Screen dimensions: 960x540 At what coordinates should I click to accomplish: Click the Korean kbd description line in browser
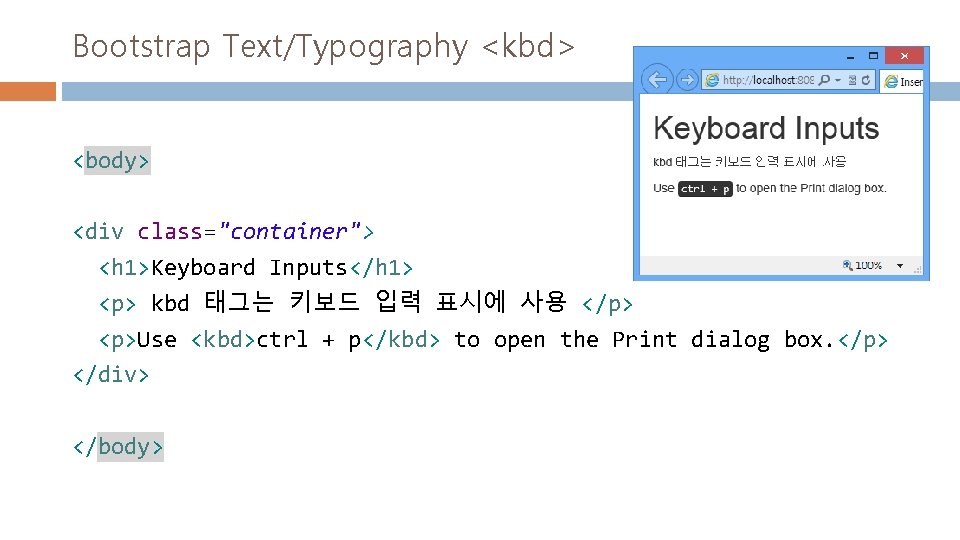click(x=749, y=162)
